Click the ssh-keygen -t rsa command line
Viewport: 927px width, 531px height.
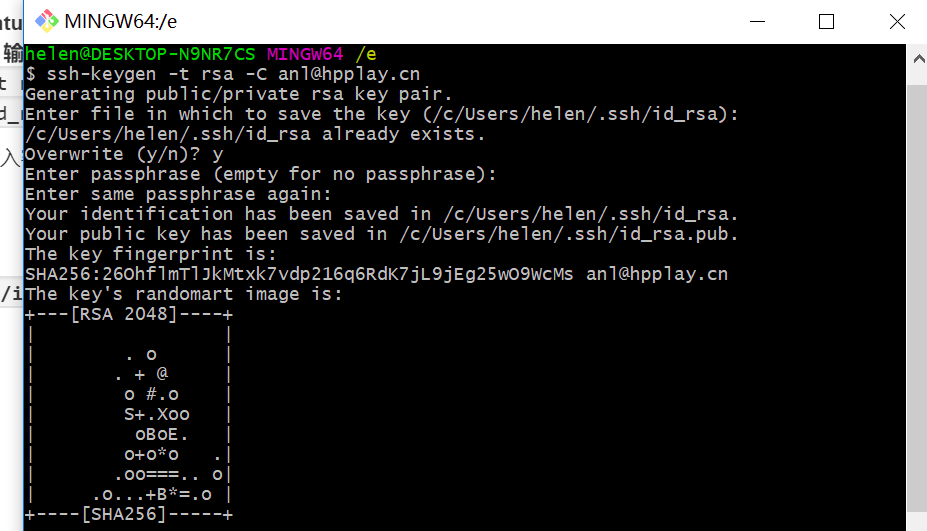click(x=222, y=74)
